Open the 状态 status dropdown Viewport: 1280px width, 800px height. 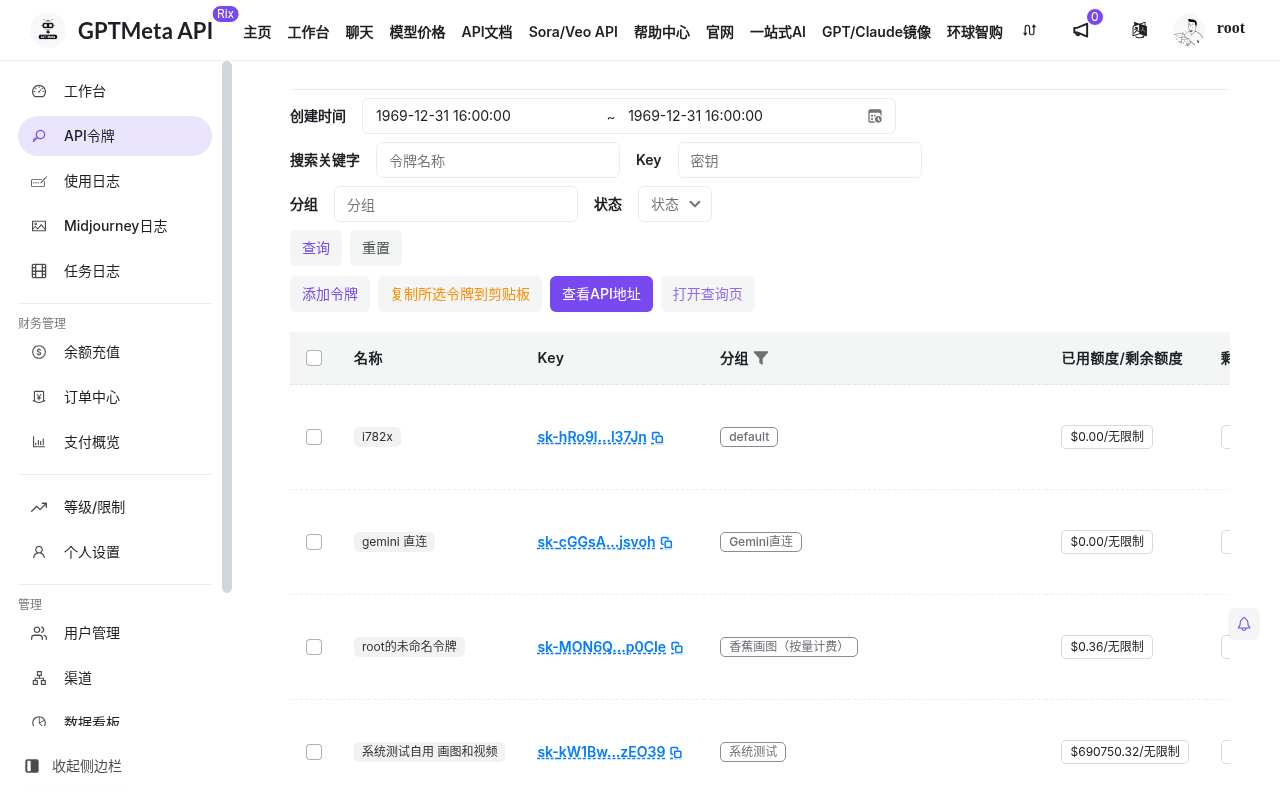point(675,204)
